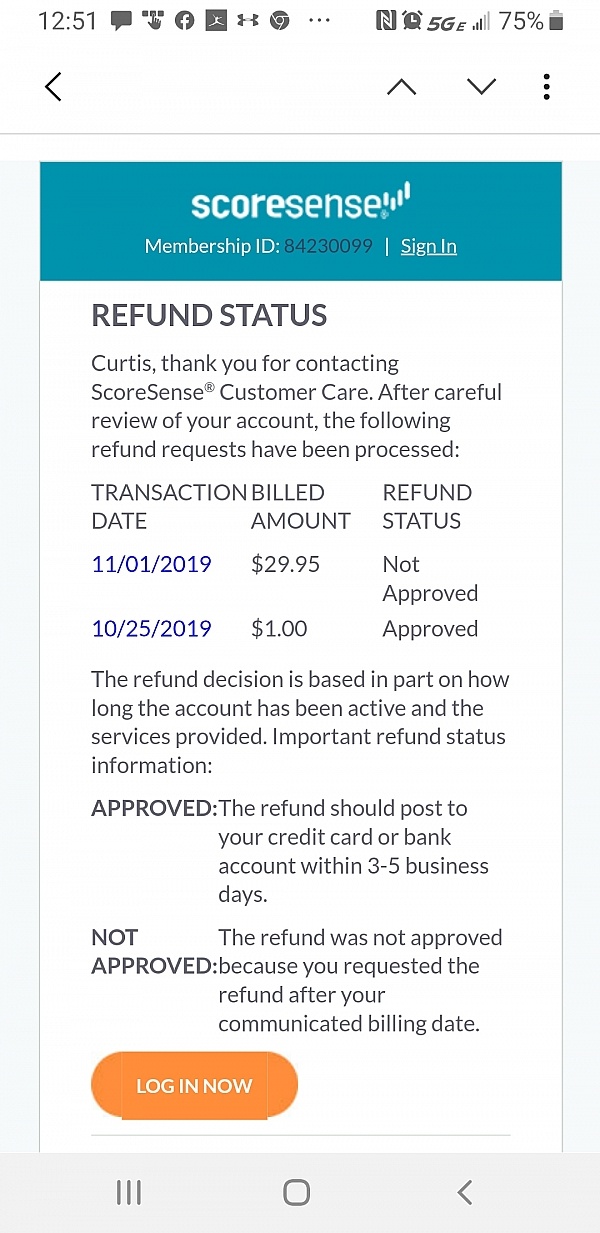Go to previous email with up chevron
Screen dimensions: 600x1233
coord(401,87)
